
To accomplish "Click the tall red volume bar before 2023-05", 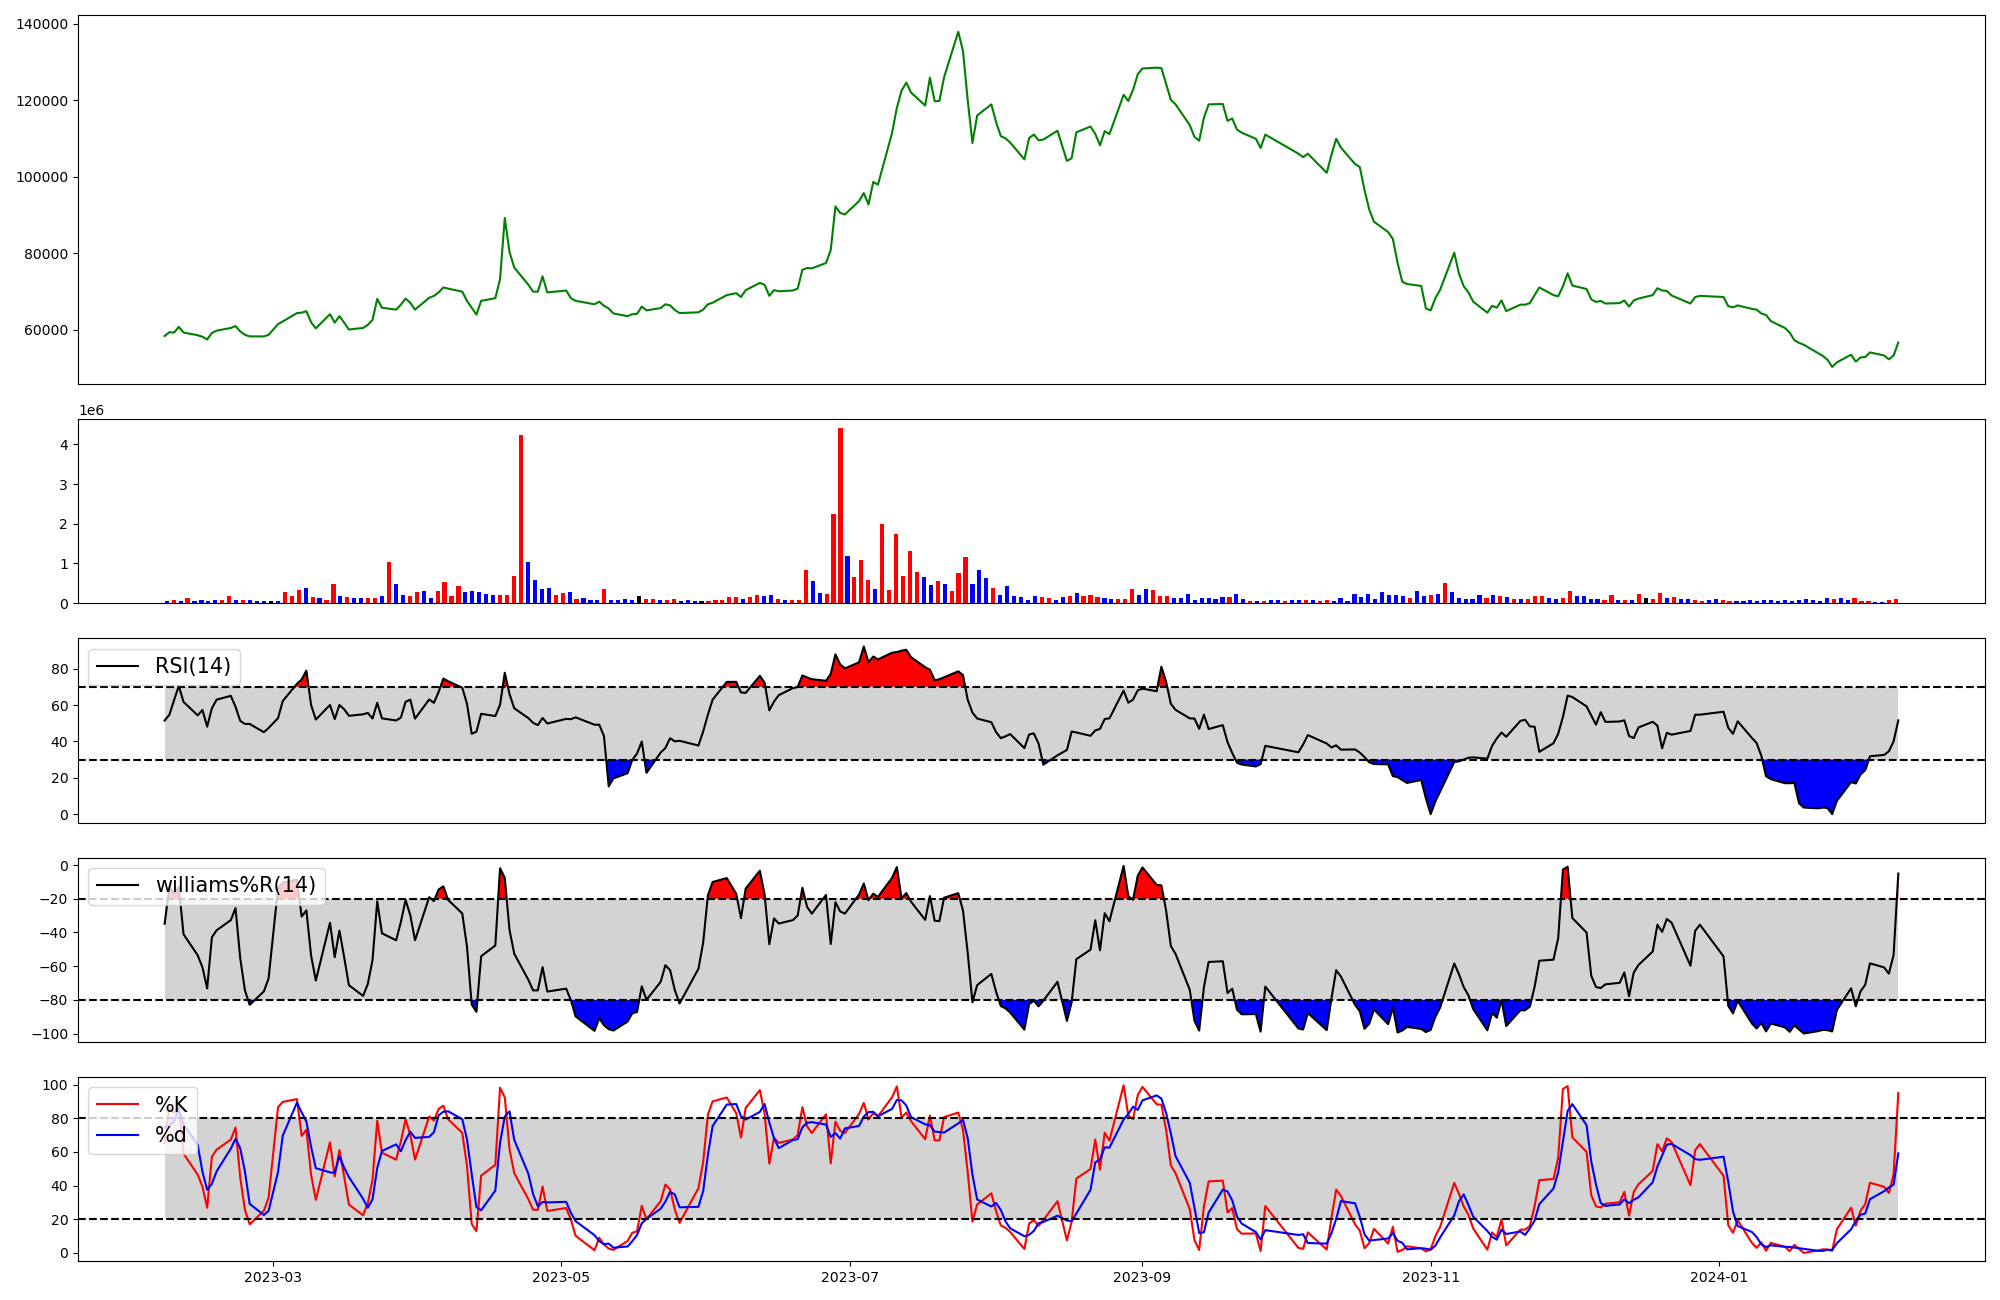I will pyautogui.click(x=521, y=520).
